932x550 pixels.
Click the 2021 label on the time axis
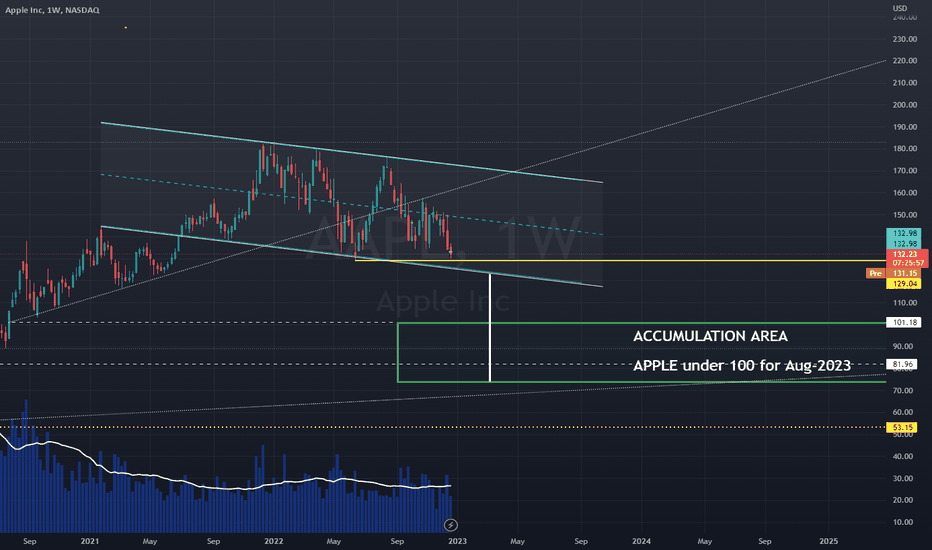[90, 541]
